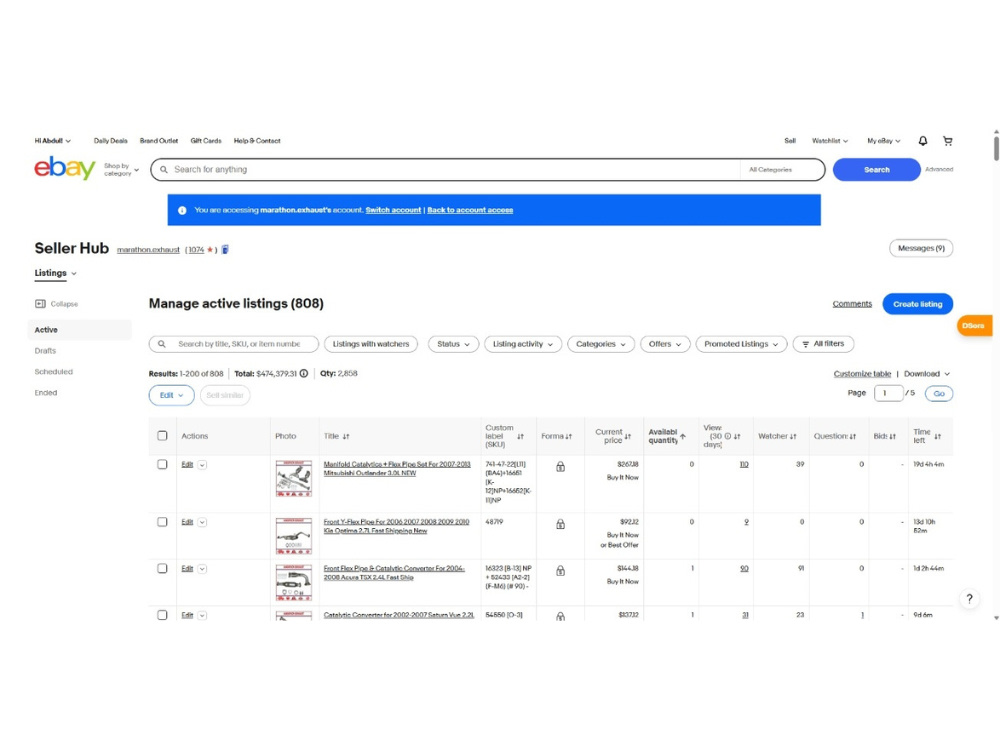This screenshot has height=750, width=1000.
Task: Open Shop by category menu
Action: [x=121, y=170]
